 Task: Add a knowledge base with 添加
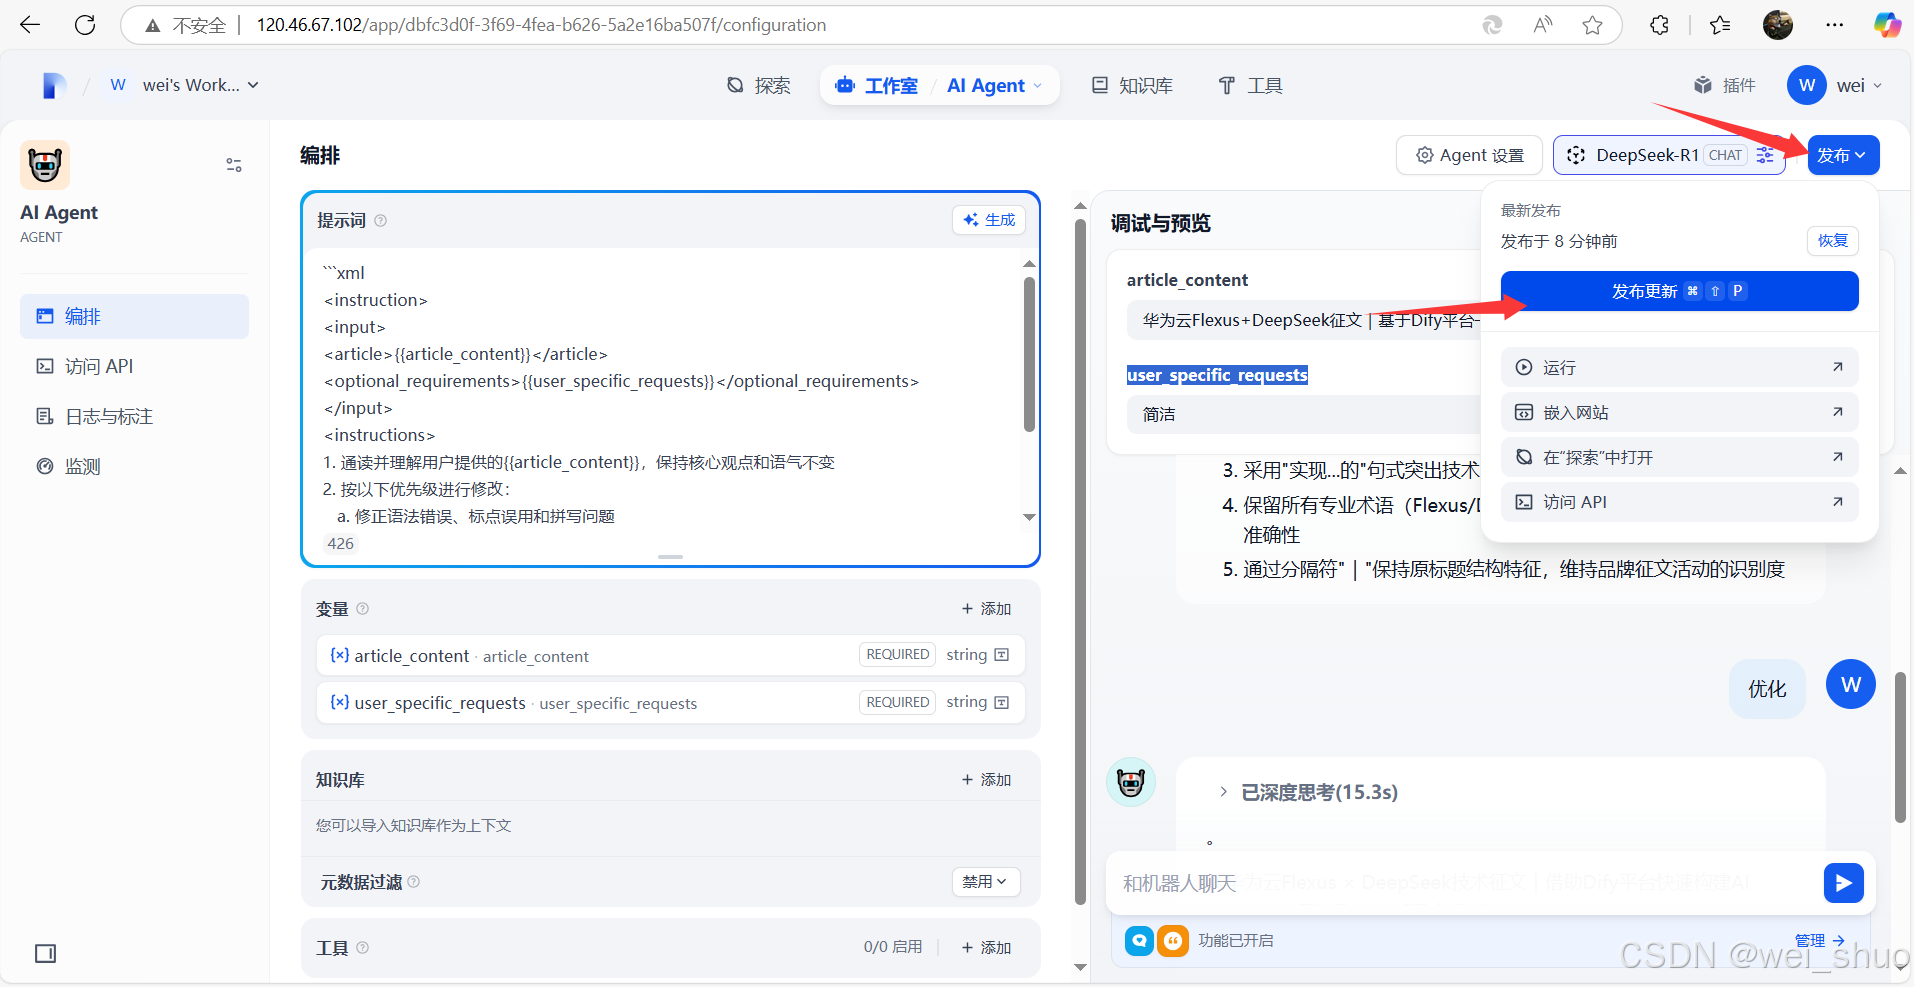pyautogui.click(x=986, y=779)
